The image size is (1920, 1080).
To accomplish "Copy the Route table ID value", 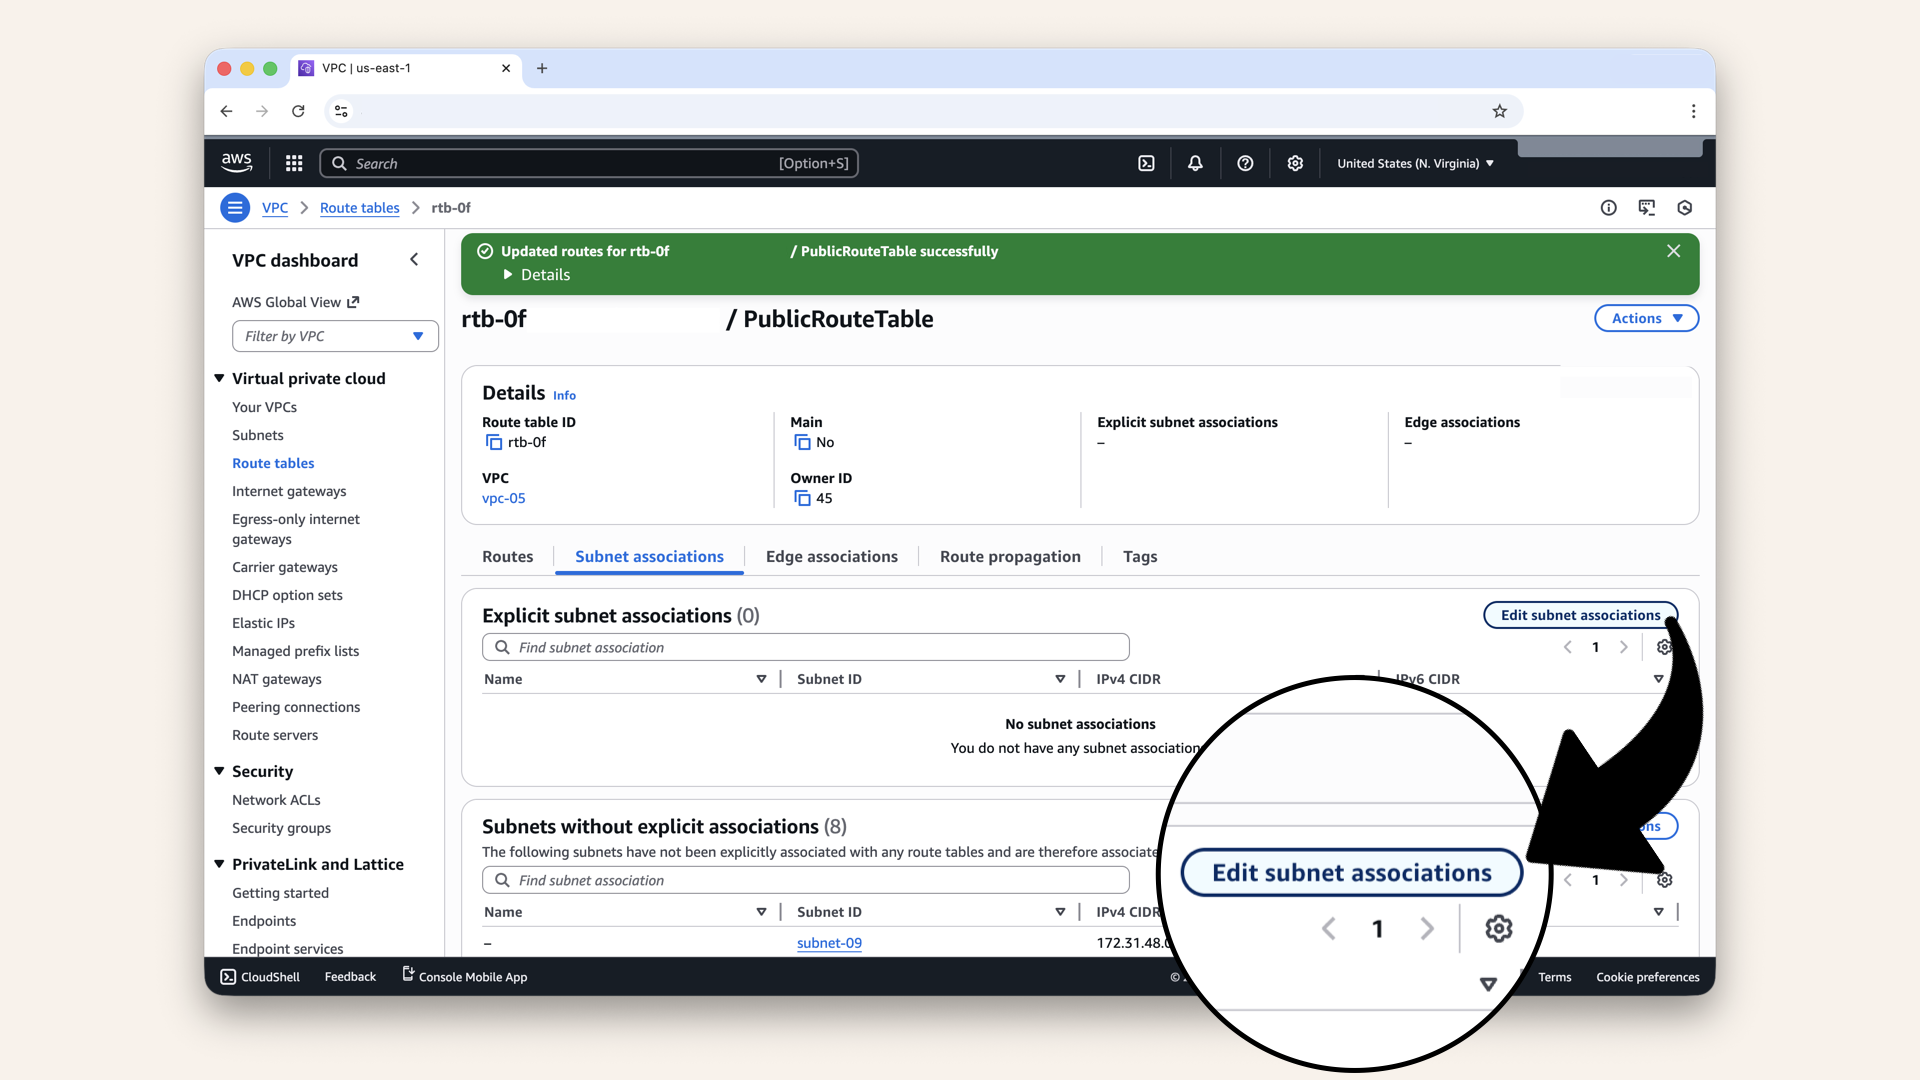I will pos(494,442).
